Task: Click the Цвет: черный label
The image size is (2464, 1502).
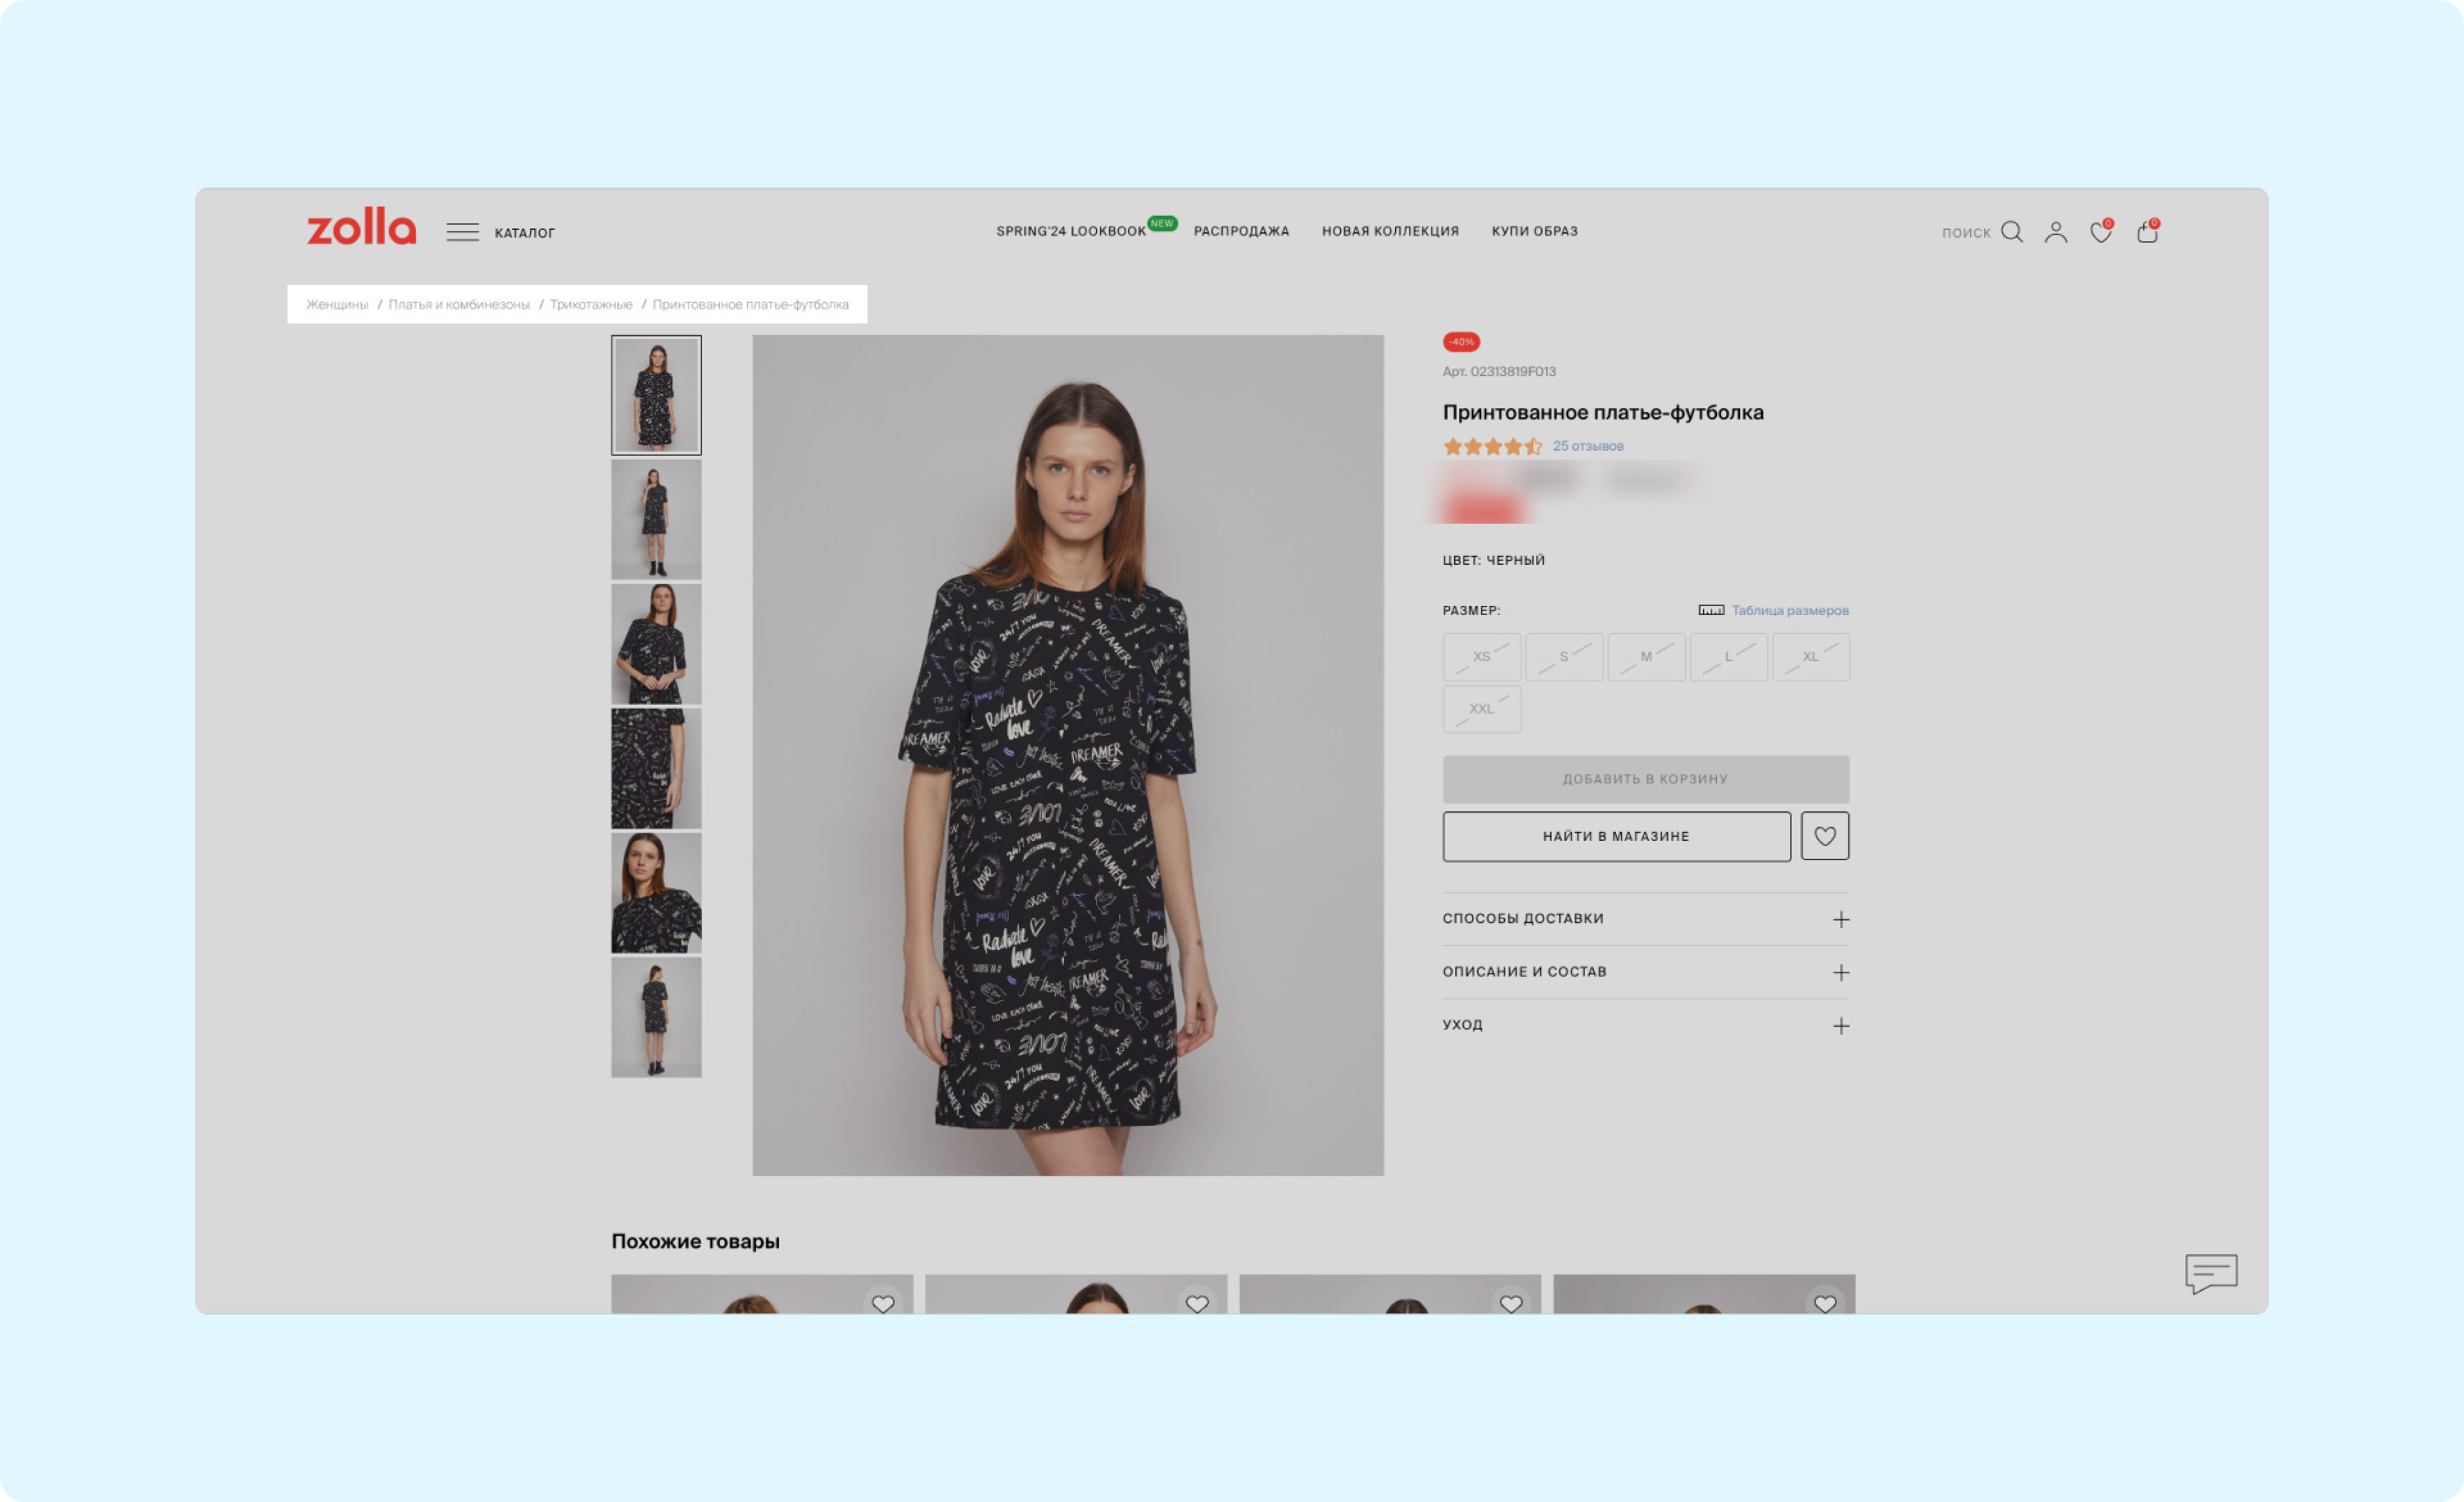Action: 1494,560
